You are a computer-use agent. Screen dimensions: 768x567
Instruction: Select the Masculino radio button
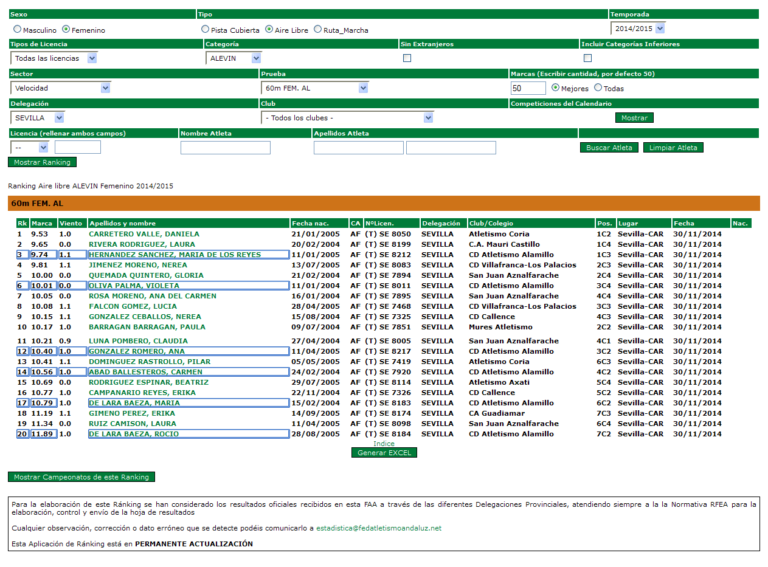17,30
